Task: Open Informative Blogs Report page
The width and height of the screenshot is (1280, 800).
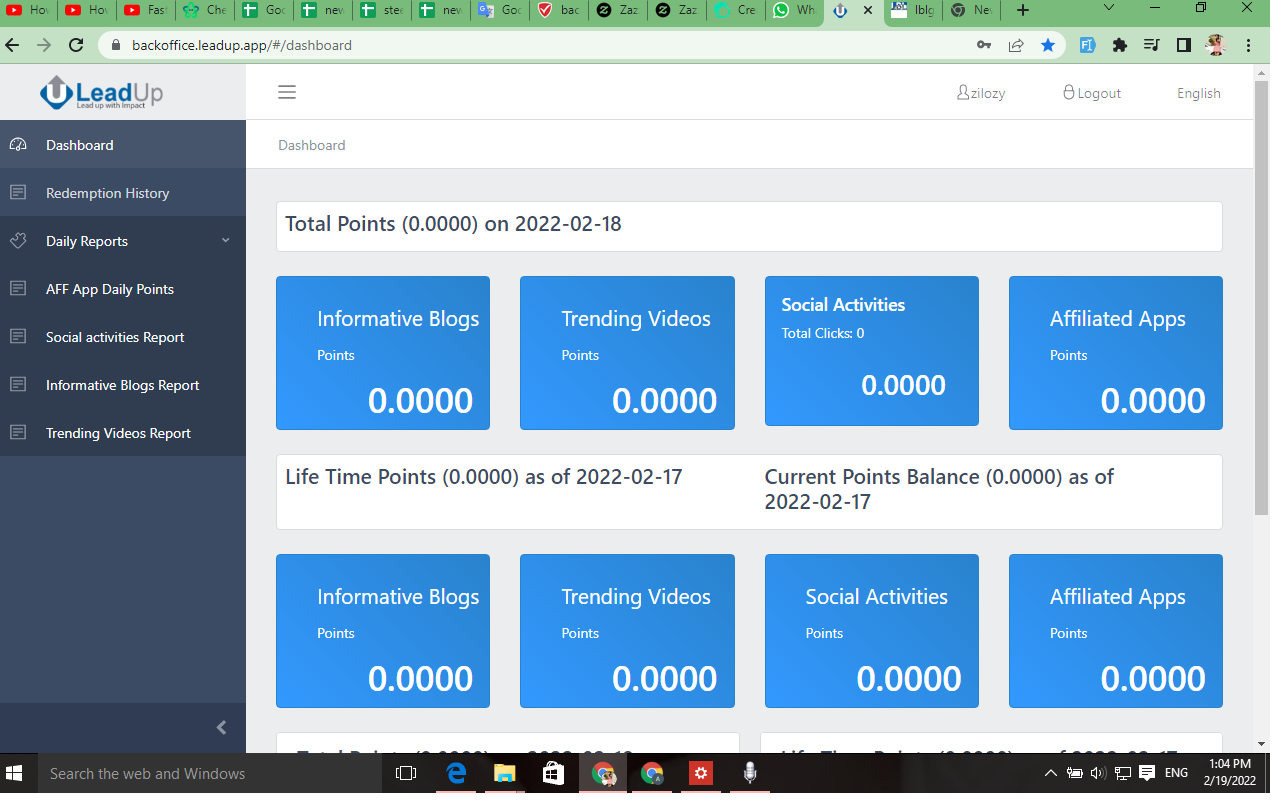Action: [123, 385]
